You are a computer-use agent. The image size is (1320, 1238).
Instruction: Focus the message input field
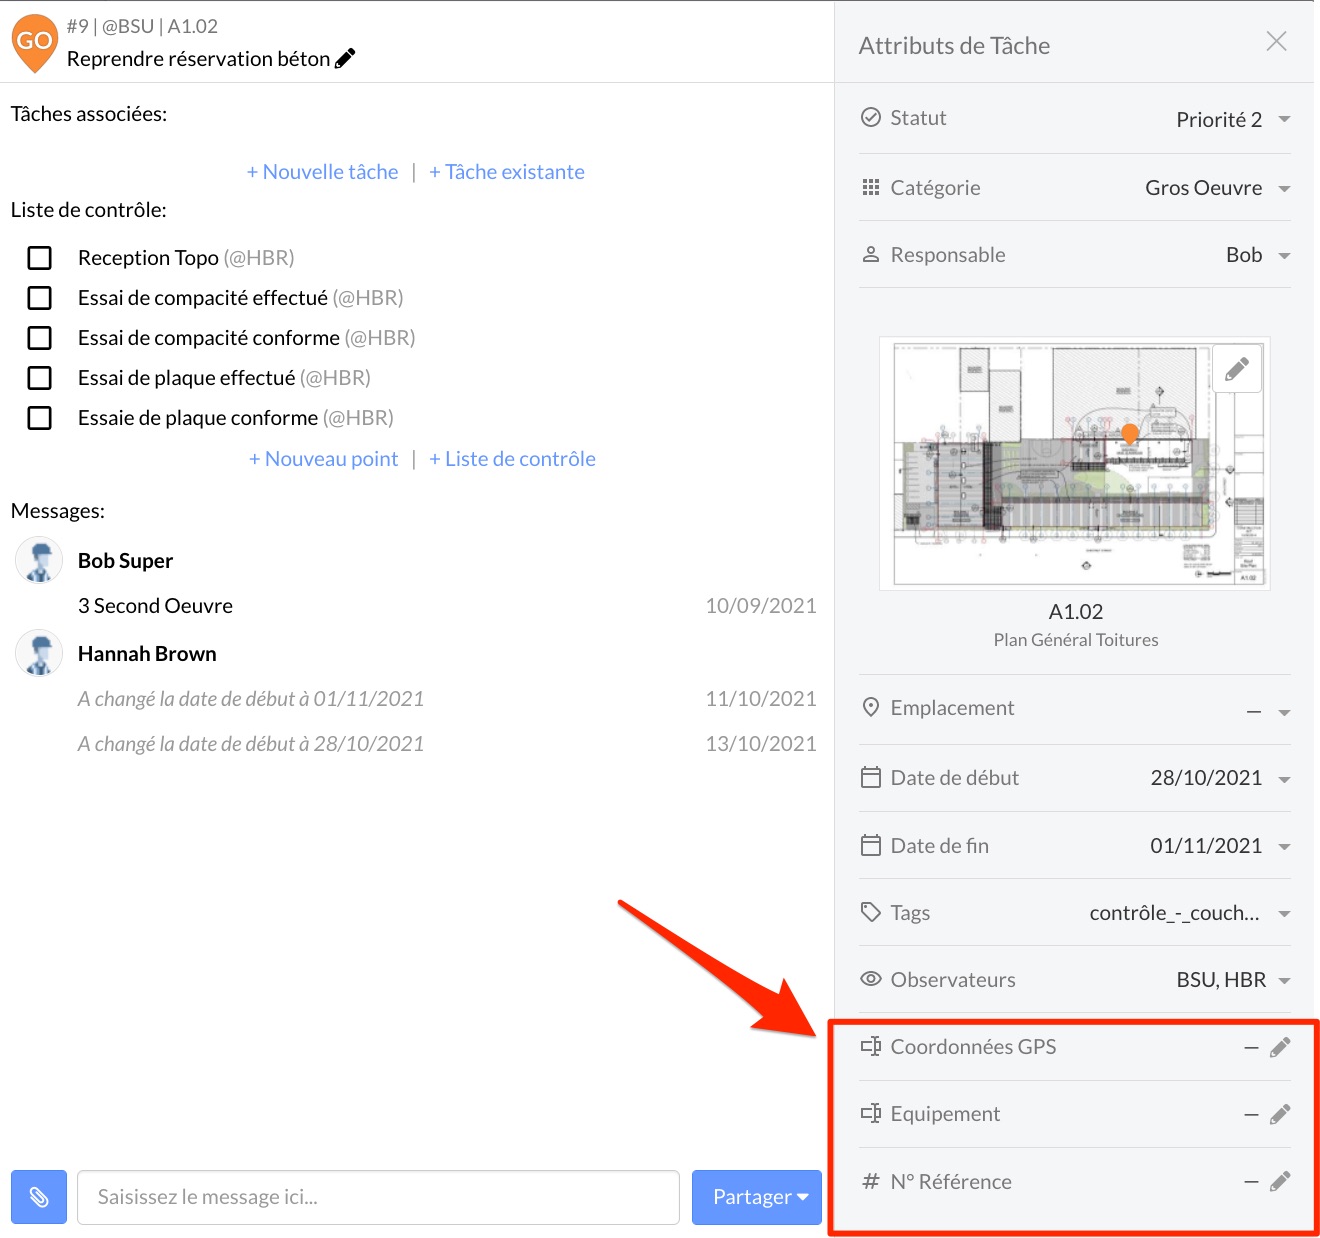click(378, 1197)
